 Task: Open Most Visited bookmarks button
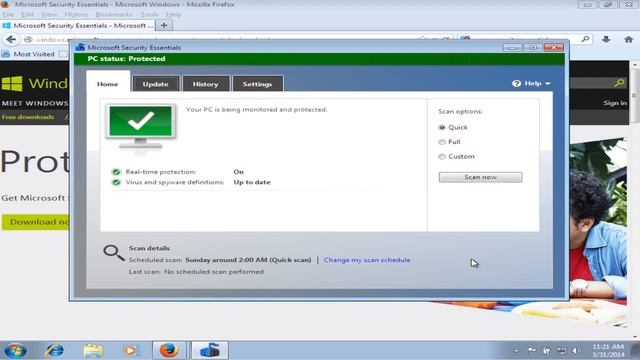28,54
